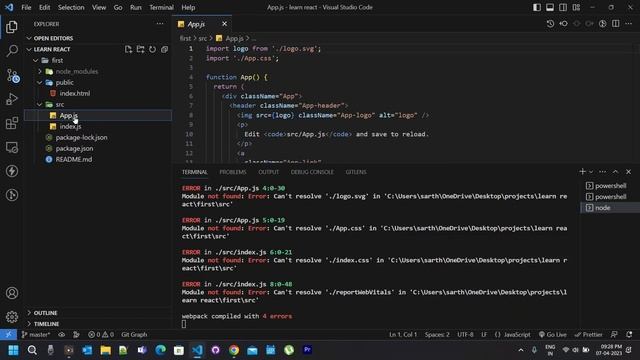Collapse all folders in Explorer

point(164,49)
